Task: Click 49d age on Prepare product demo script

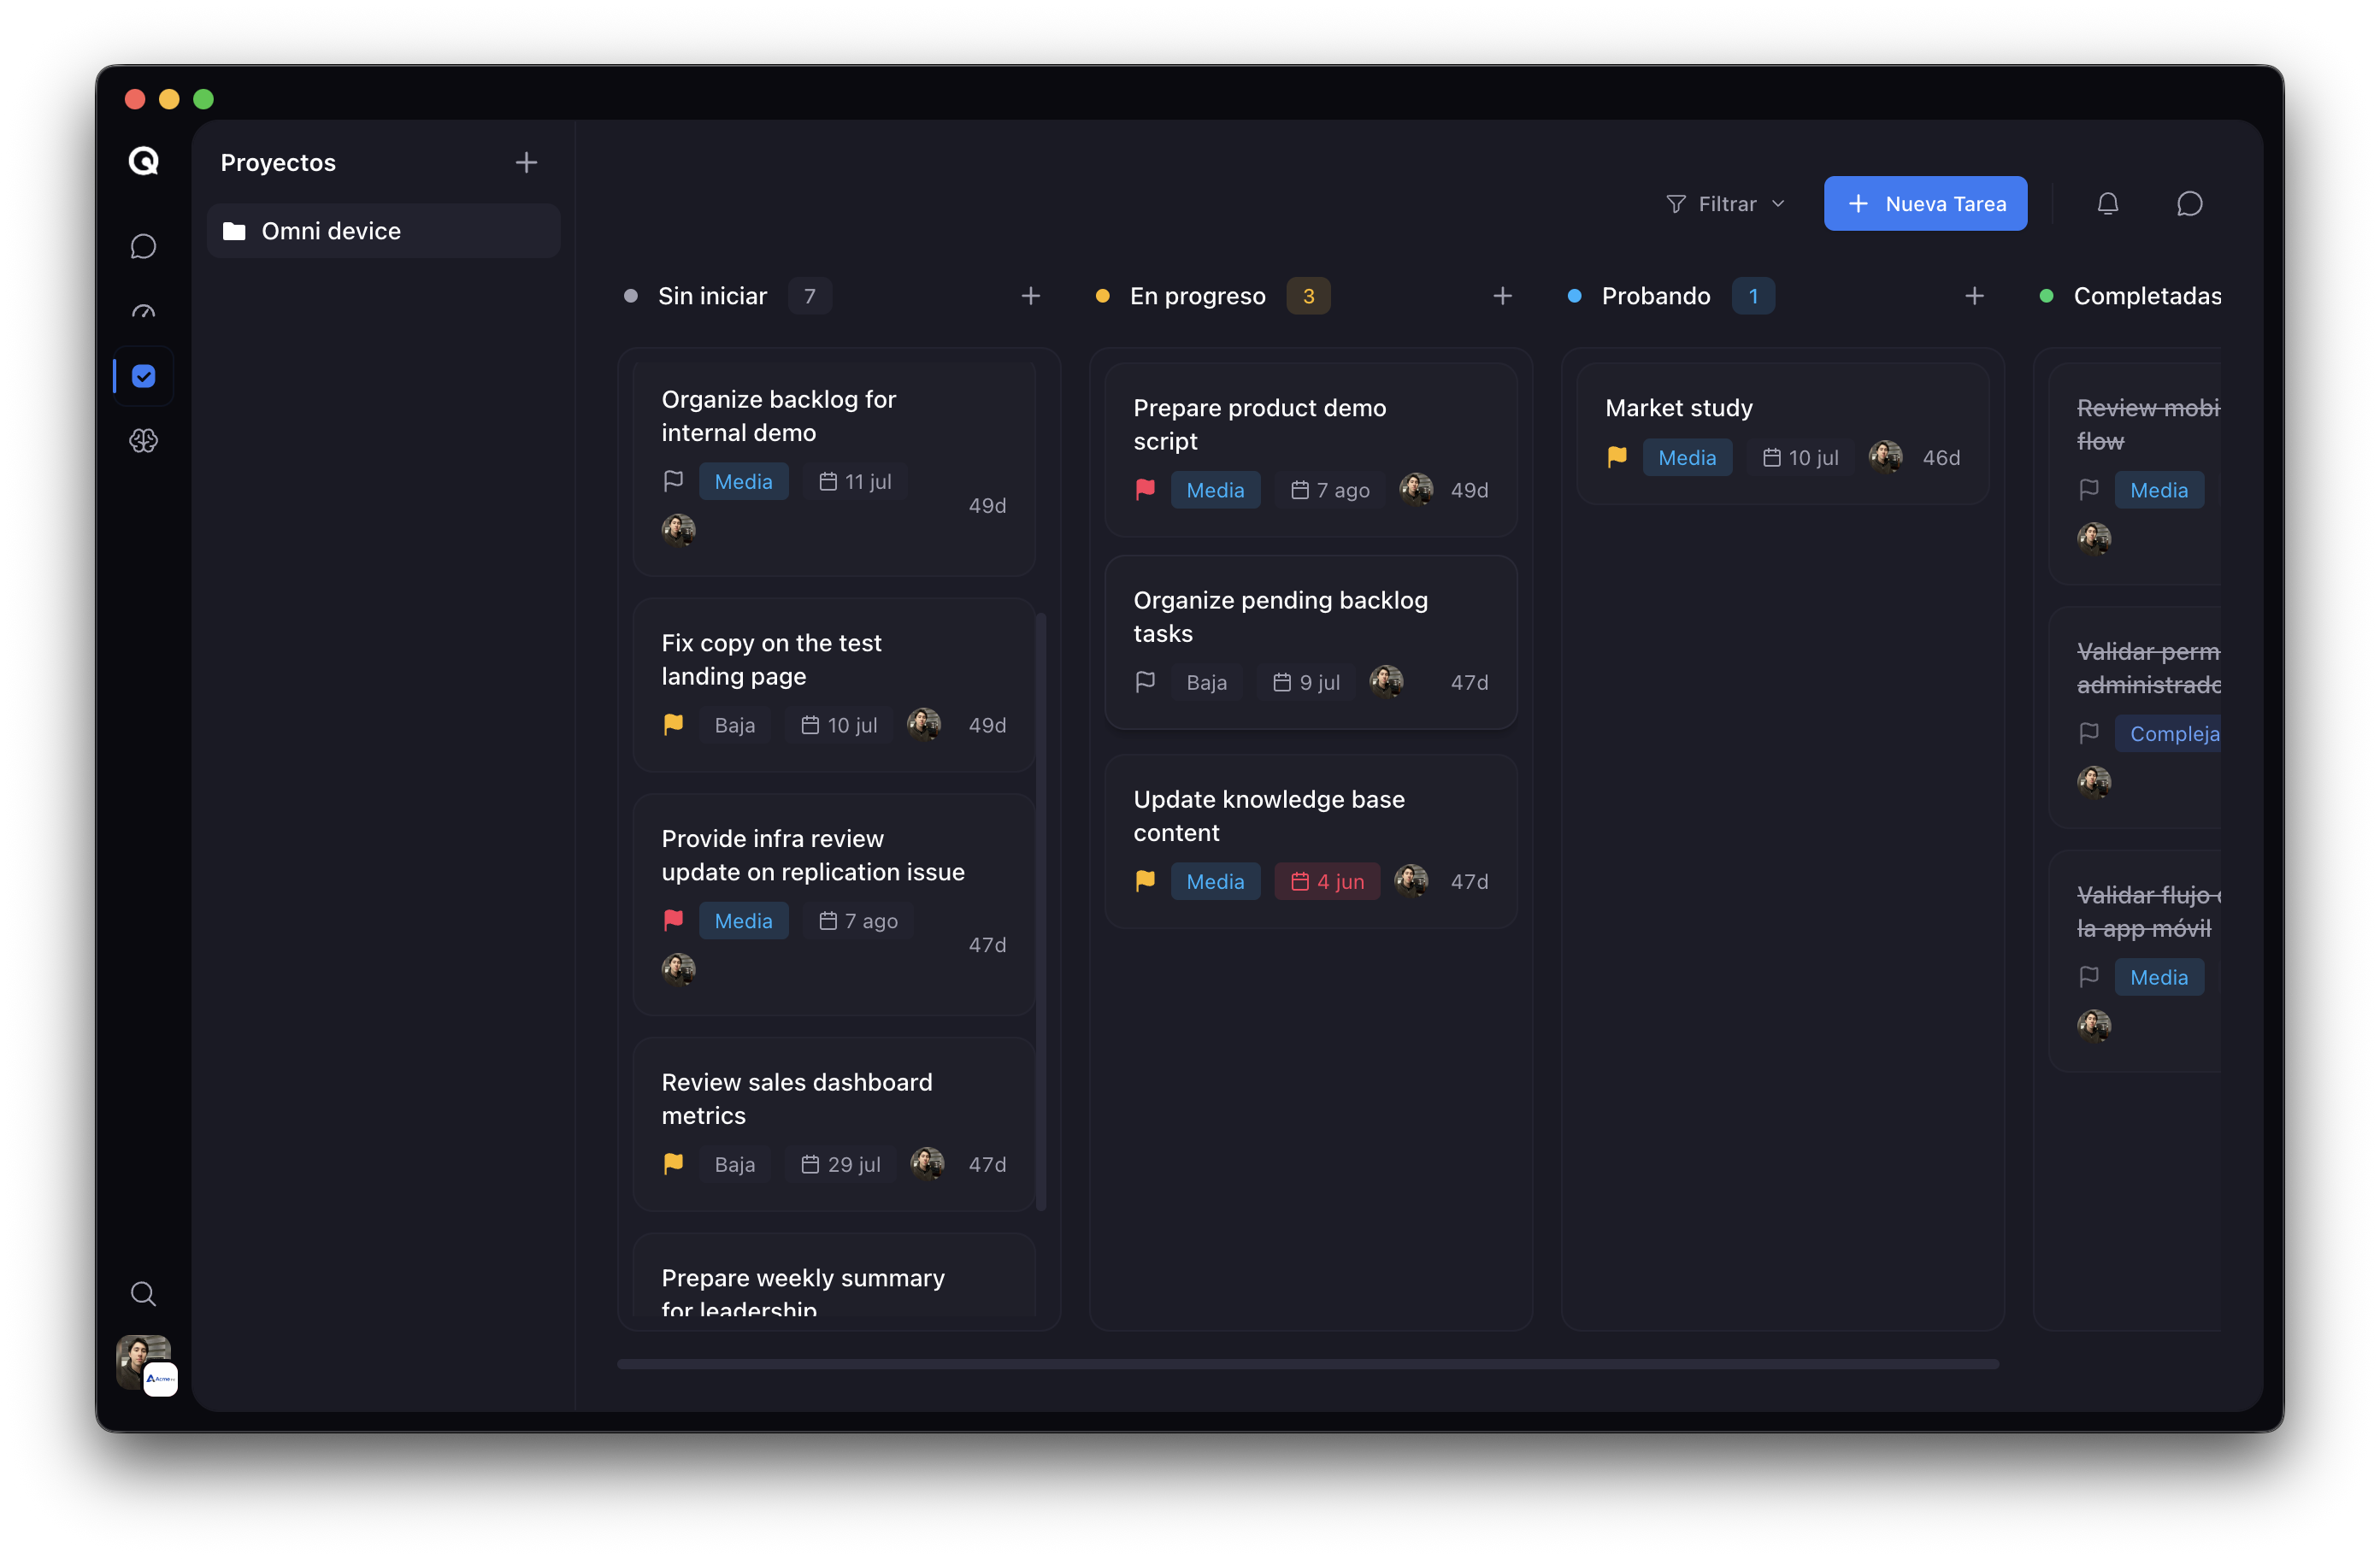Action: click(x=1469, y=490)
